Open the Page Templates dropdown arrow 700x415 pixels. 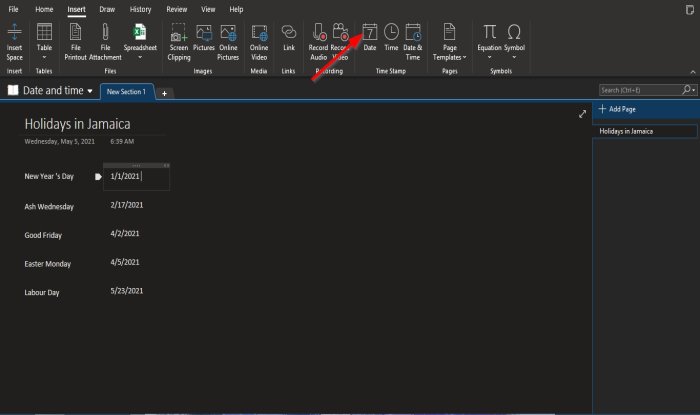click(464, 57)
